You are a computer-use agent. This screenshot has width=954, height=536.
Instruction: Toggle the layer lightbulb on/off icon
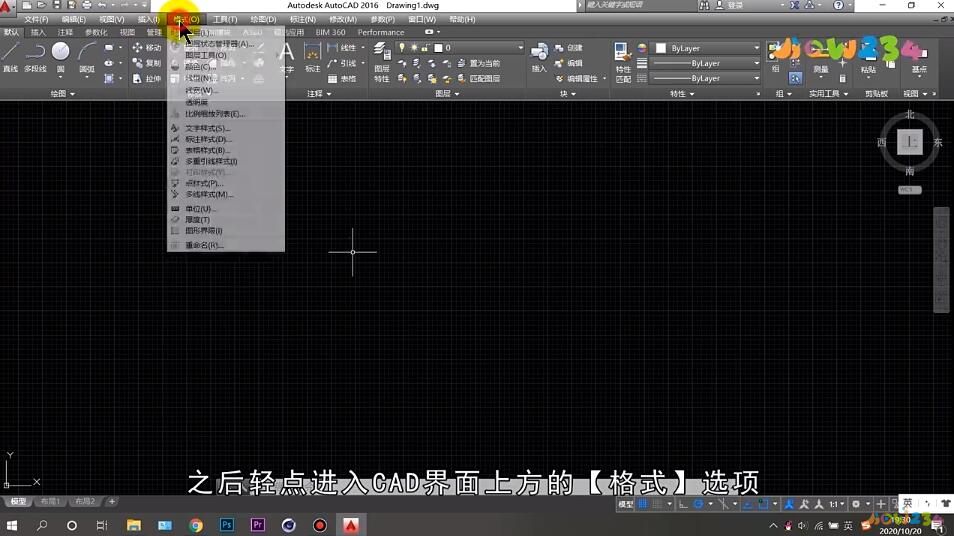(402, 47)
